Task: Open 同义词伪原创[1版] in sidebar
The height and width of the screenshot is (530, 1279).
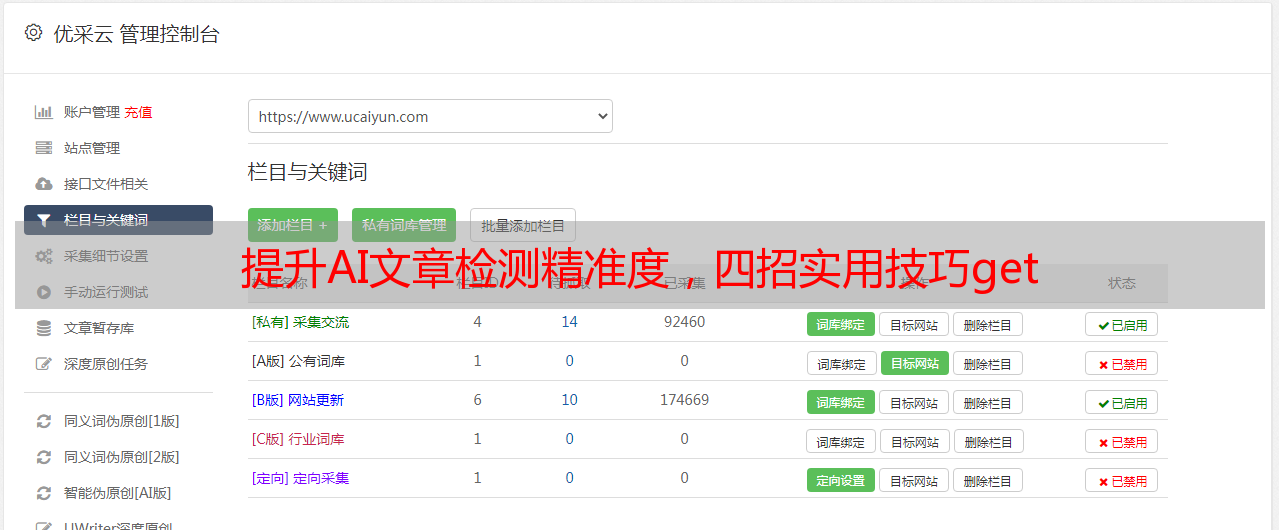Action: click(x=122, y=421)
